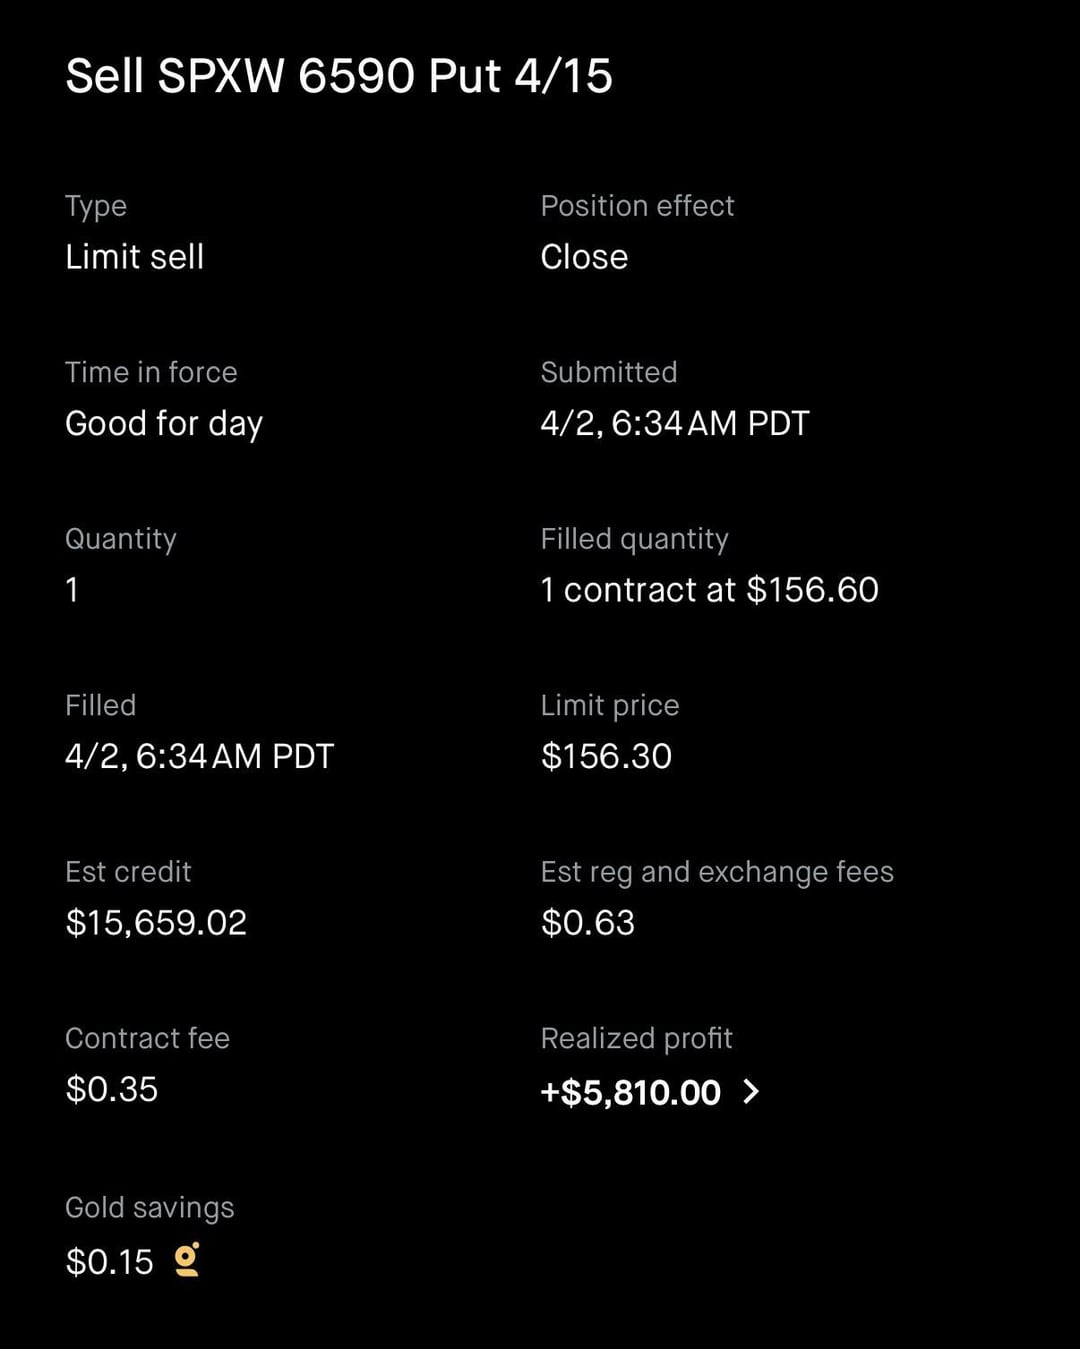Viewport: 1080px width, 1349px height.
Task: Click the filled quantity contract at $156.60
Action: tap(709, 590)
